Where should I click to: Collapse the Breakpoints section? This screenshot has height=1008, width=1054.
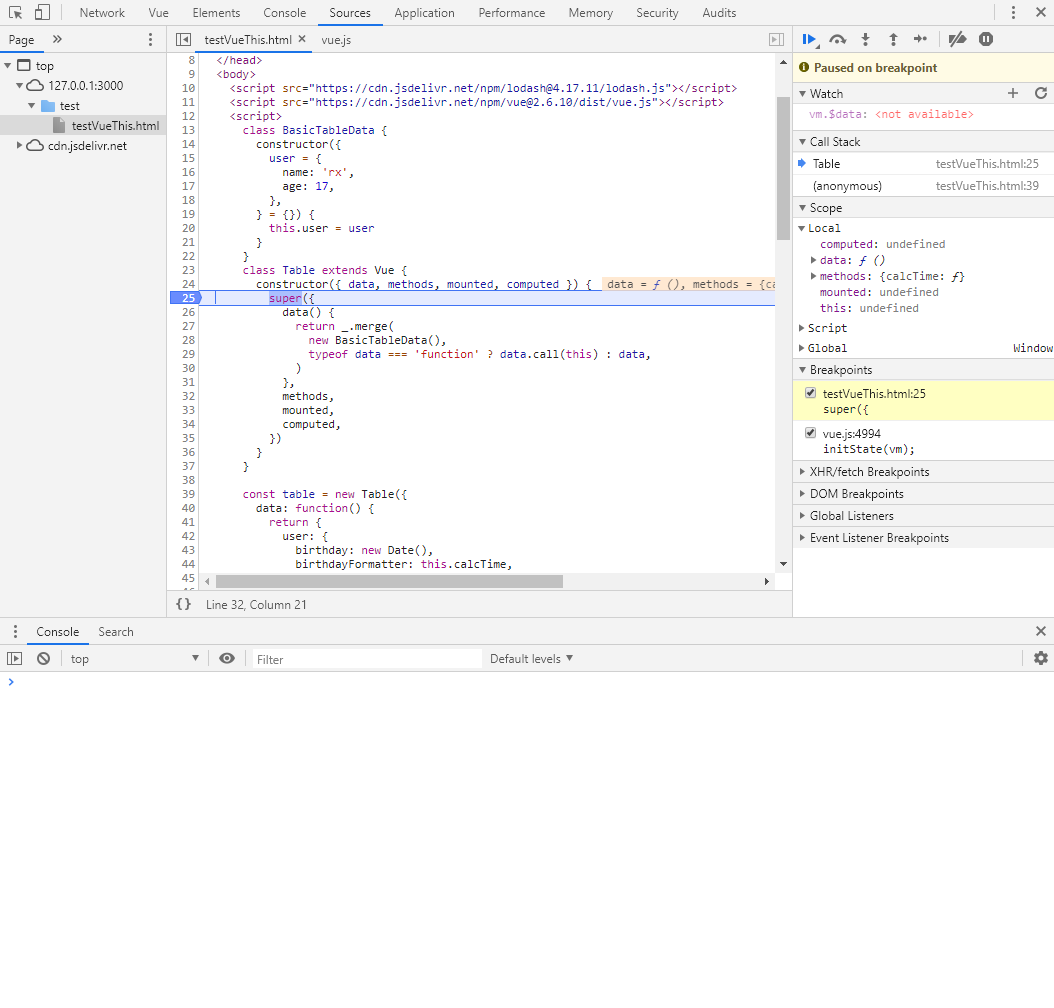(802, 370)
